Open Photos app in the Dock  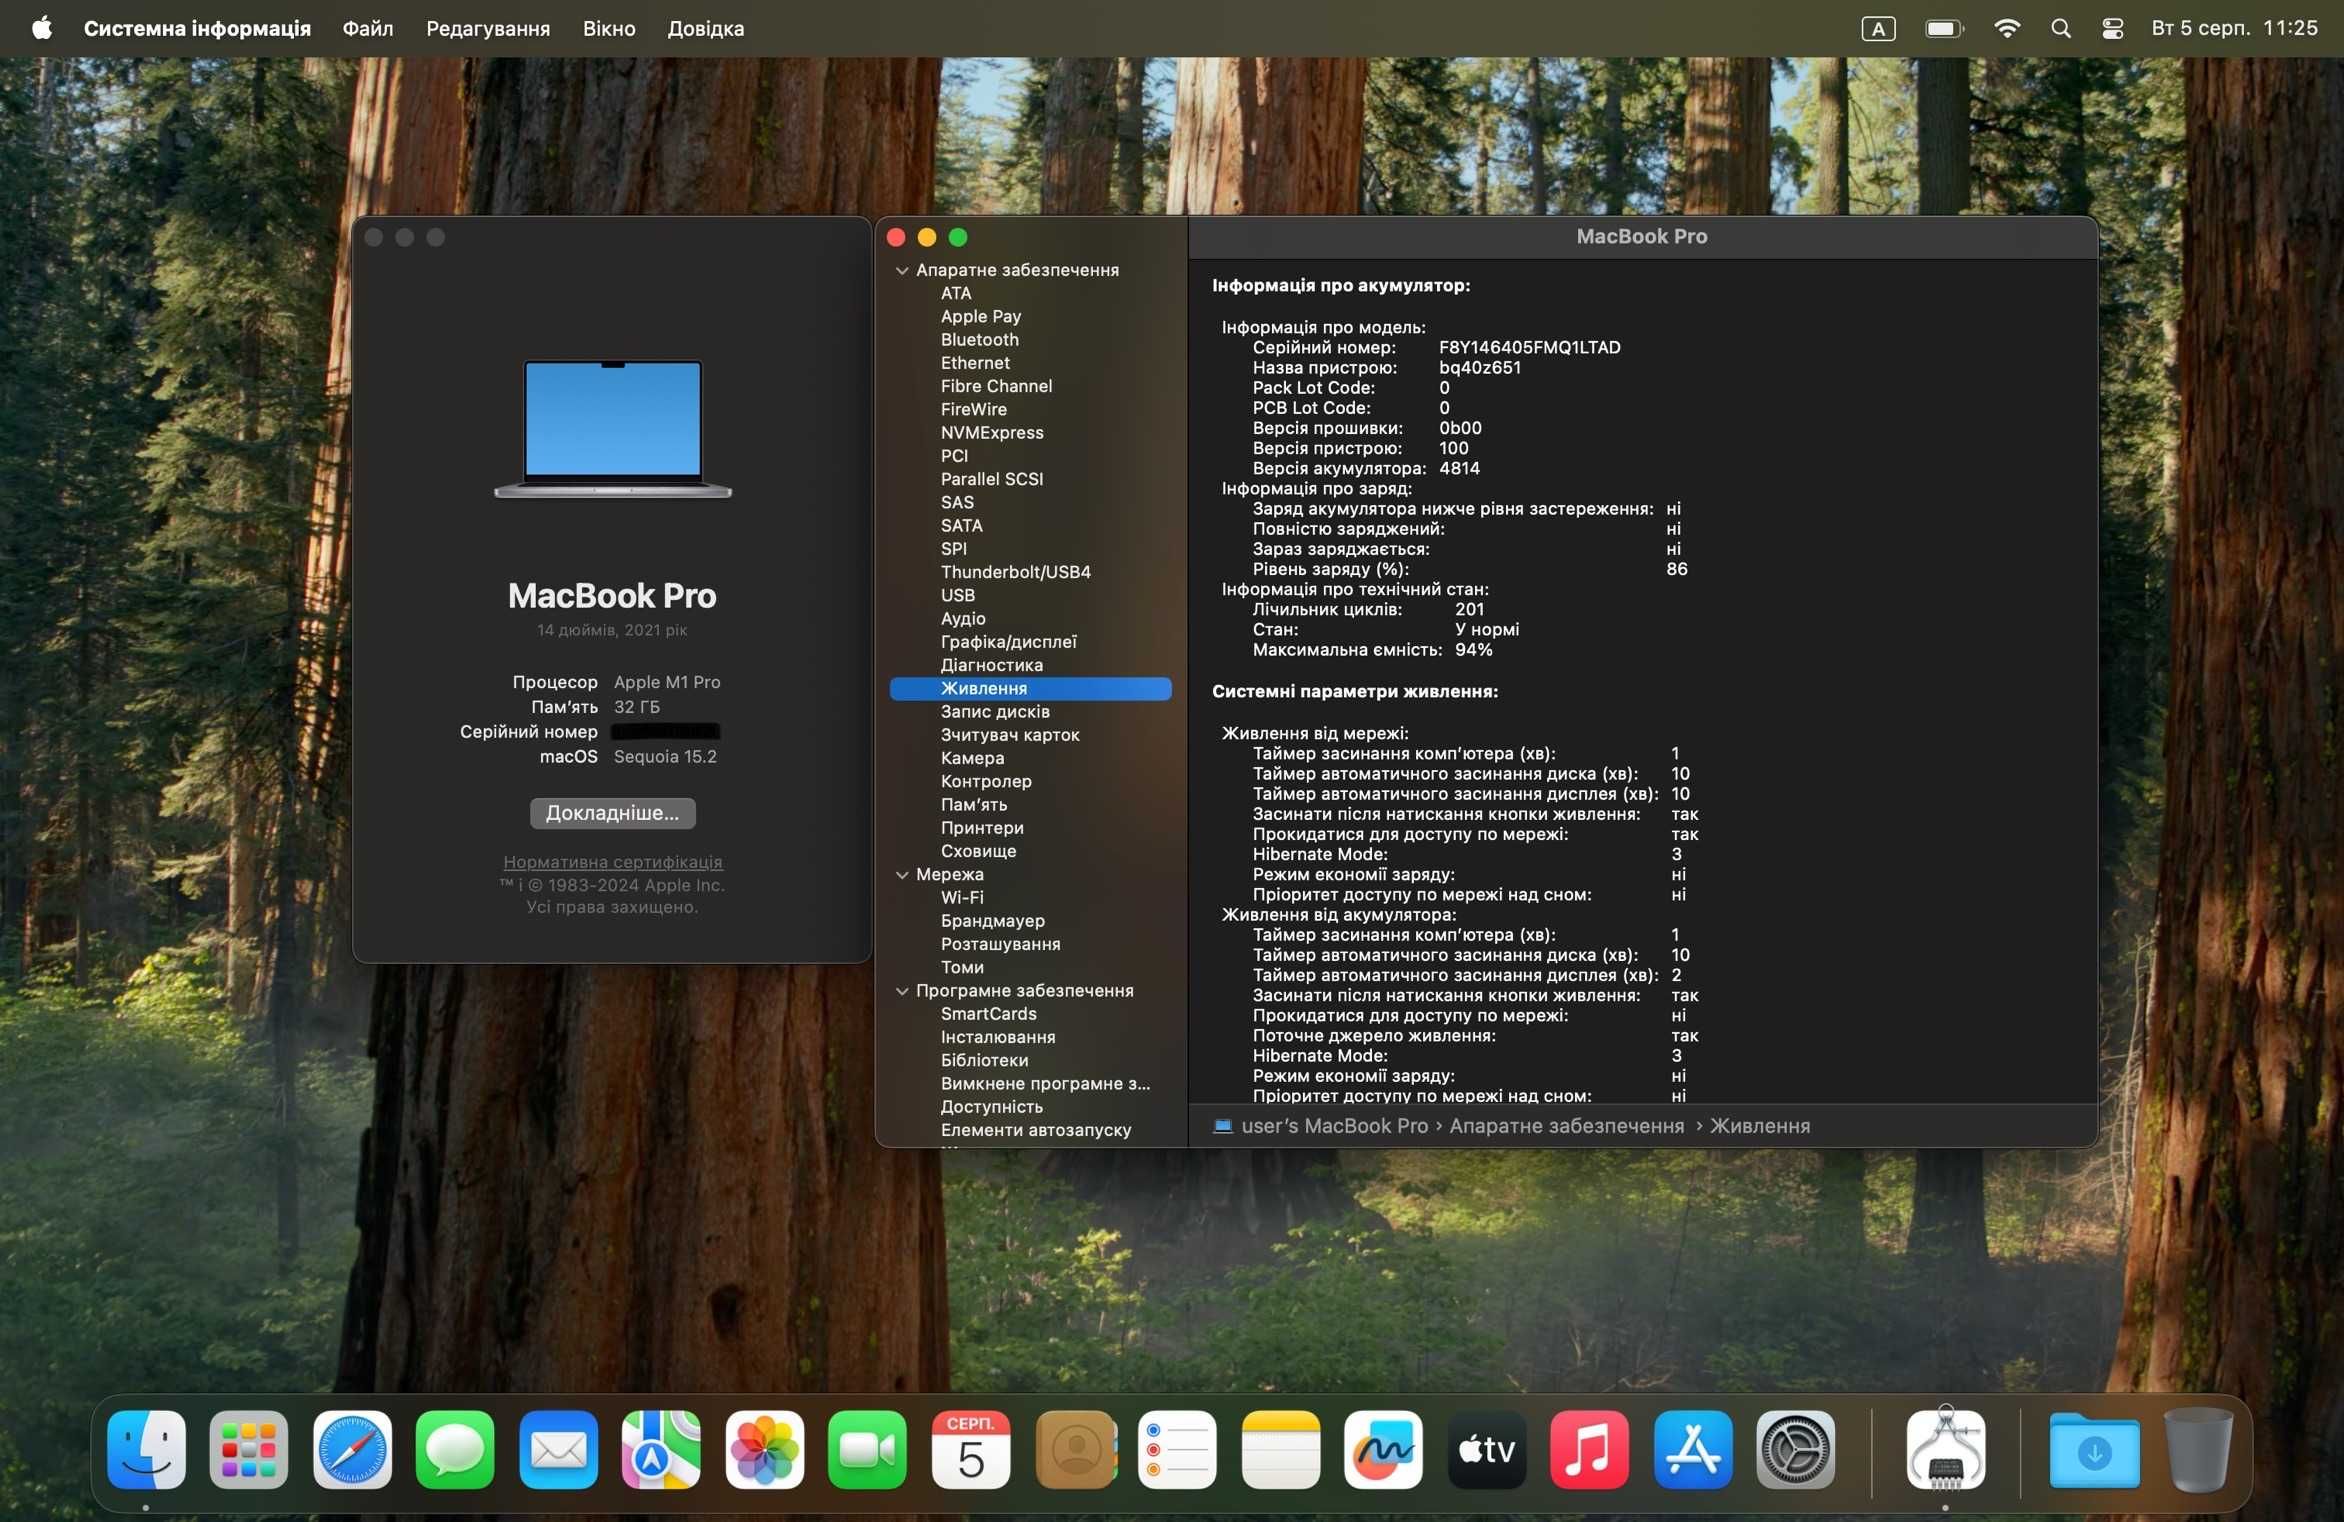point(764,1449)
